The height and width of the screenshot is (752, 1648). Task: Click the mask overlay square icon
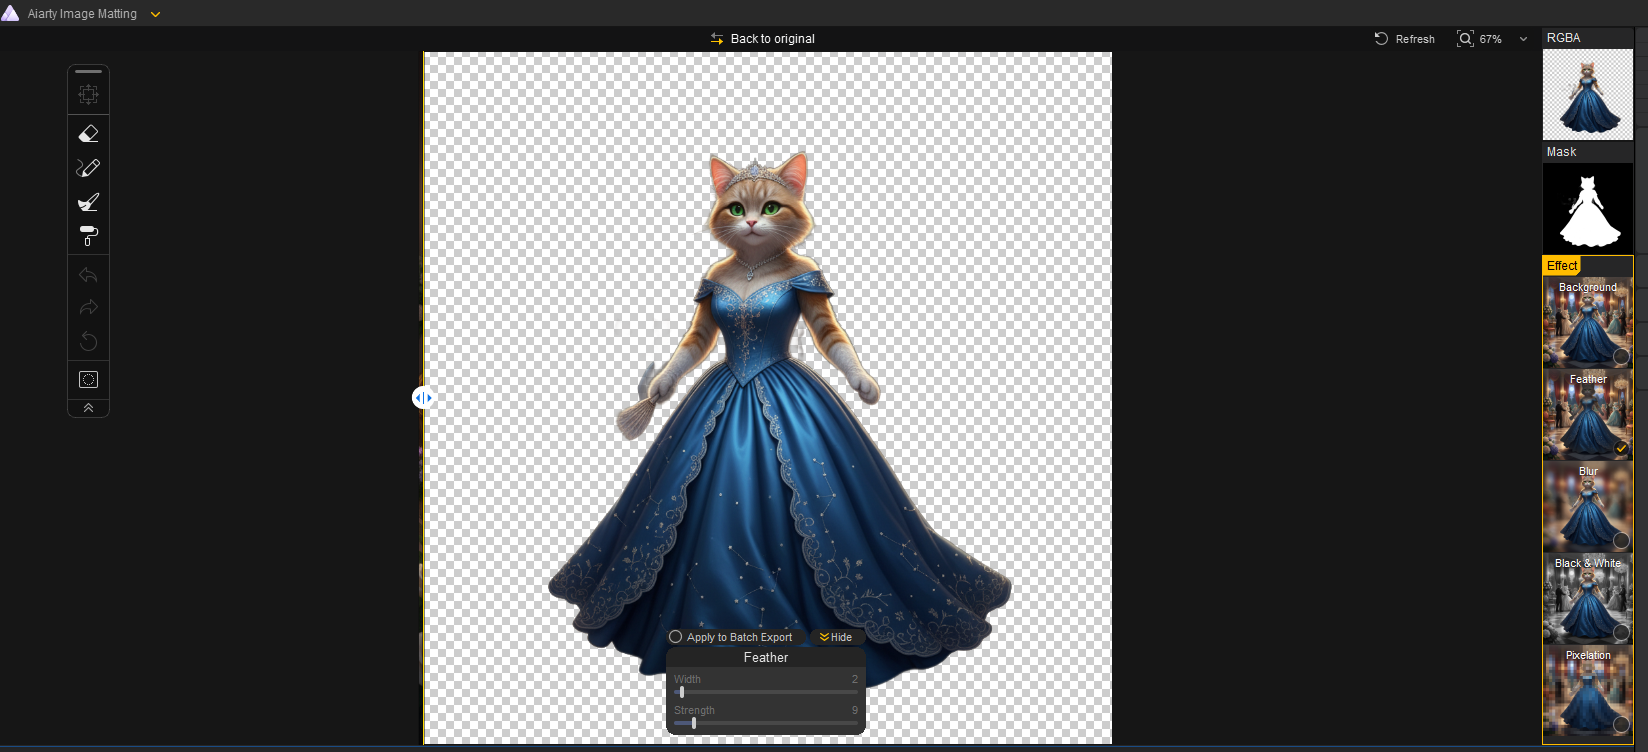(x=88, y=379)
